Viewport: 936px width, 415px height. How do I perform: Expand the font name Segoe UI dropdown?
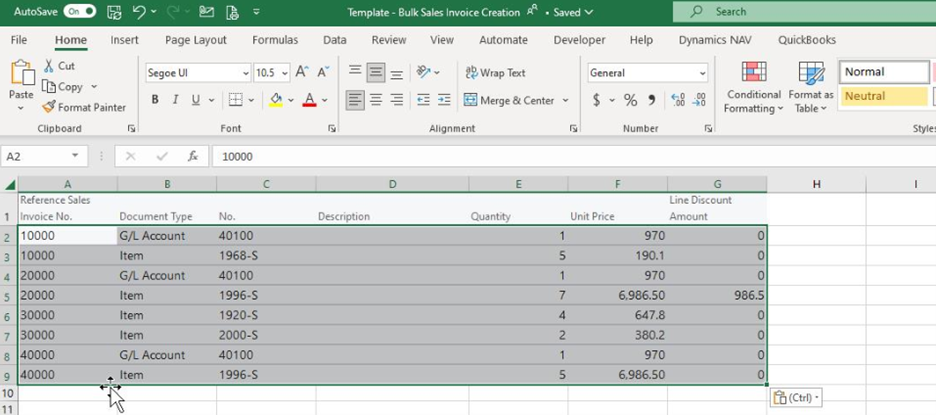point(246,73)
